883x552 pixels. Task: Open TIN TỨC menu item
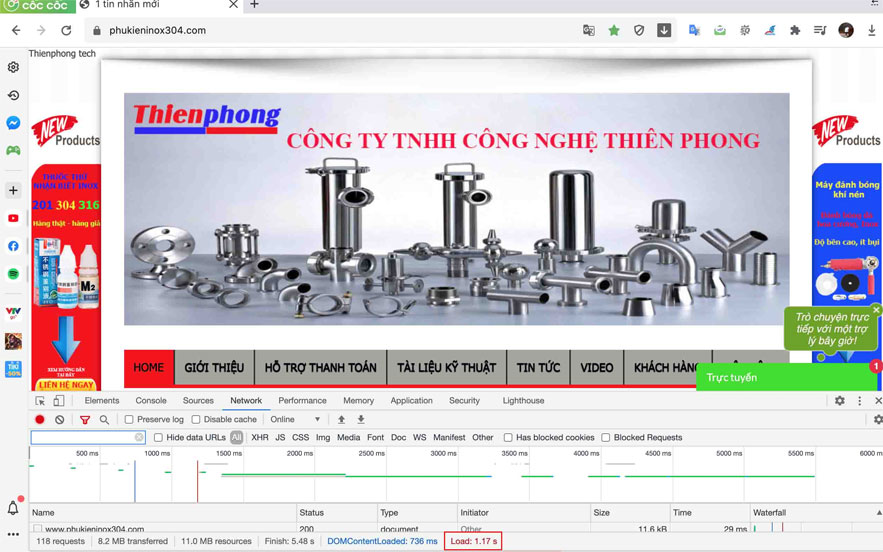tap(538, 367)
